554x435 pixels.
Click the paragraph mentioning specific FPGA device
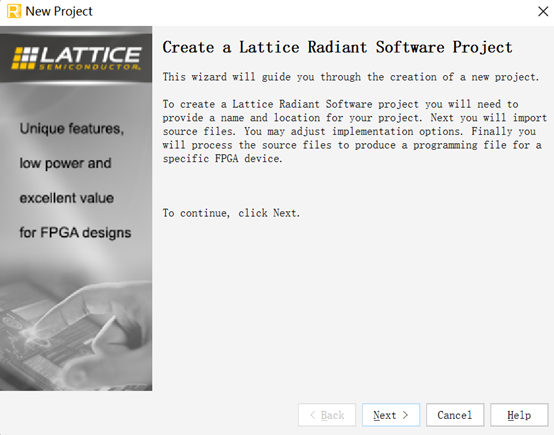[355, 131]
